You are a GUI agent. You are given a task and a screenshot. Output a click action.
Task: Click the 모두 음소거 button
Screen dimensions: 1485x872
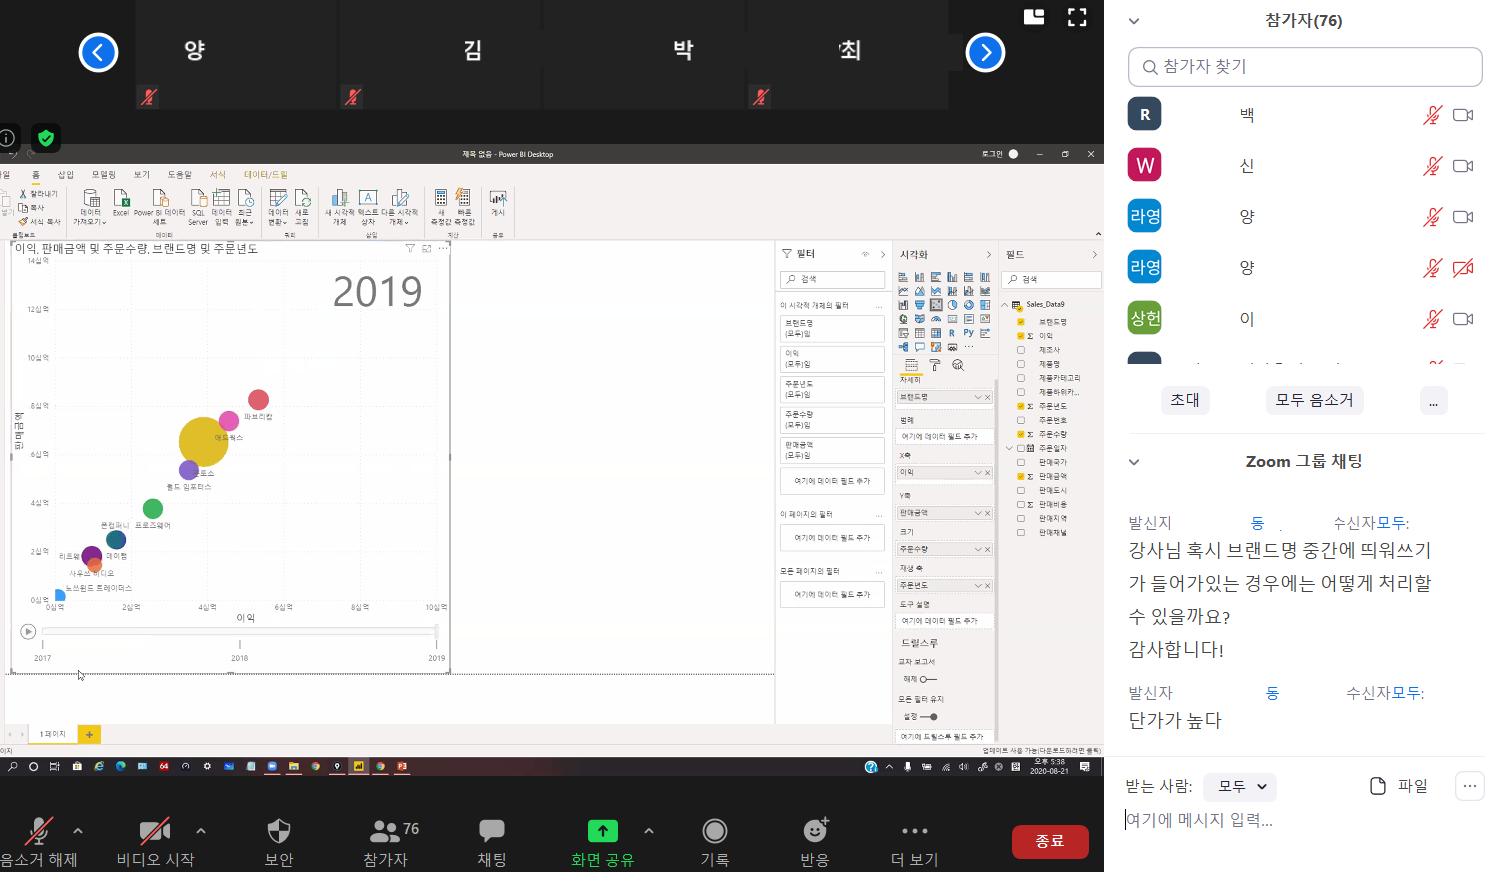tap(1314, 400)
